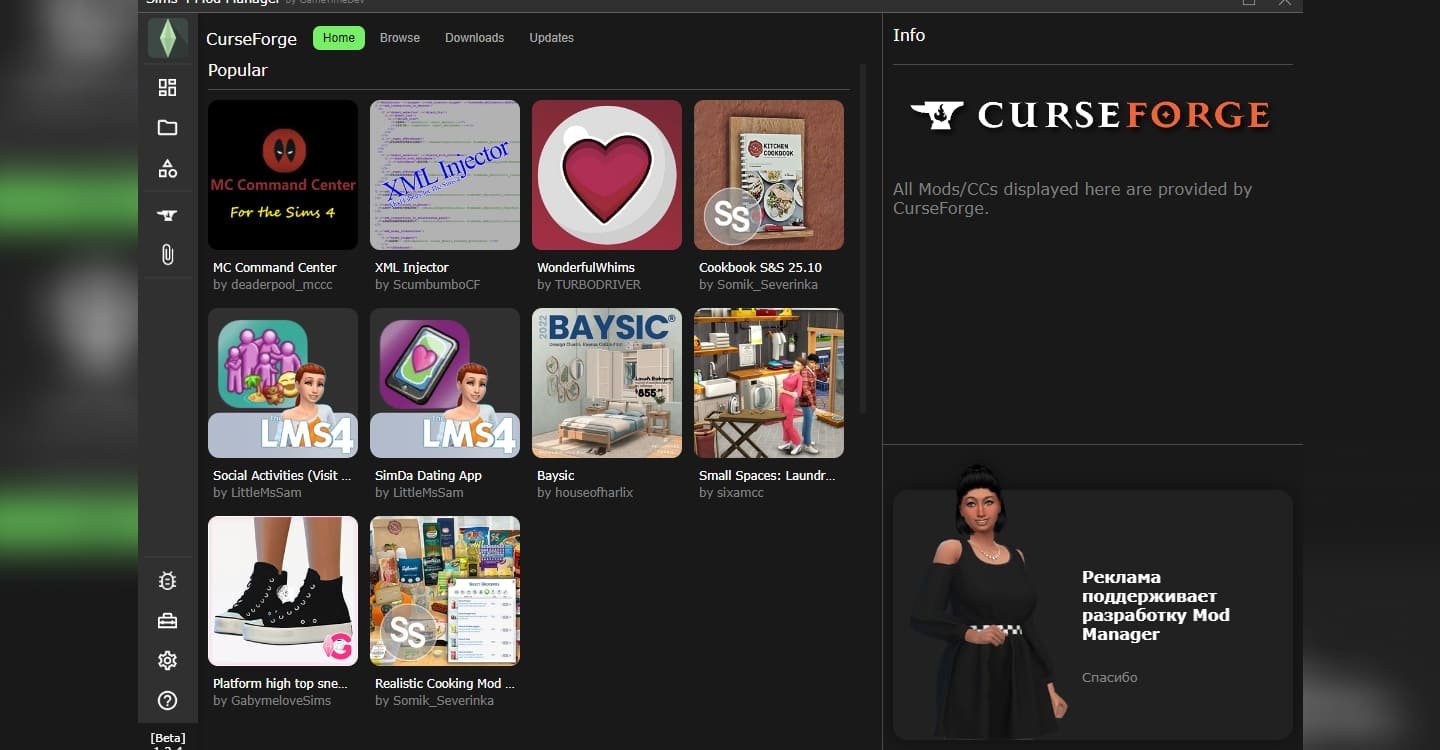
Task: Open settings gear icon in sidebar
Action: point(167,661)
